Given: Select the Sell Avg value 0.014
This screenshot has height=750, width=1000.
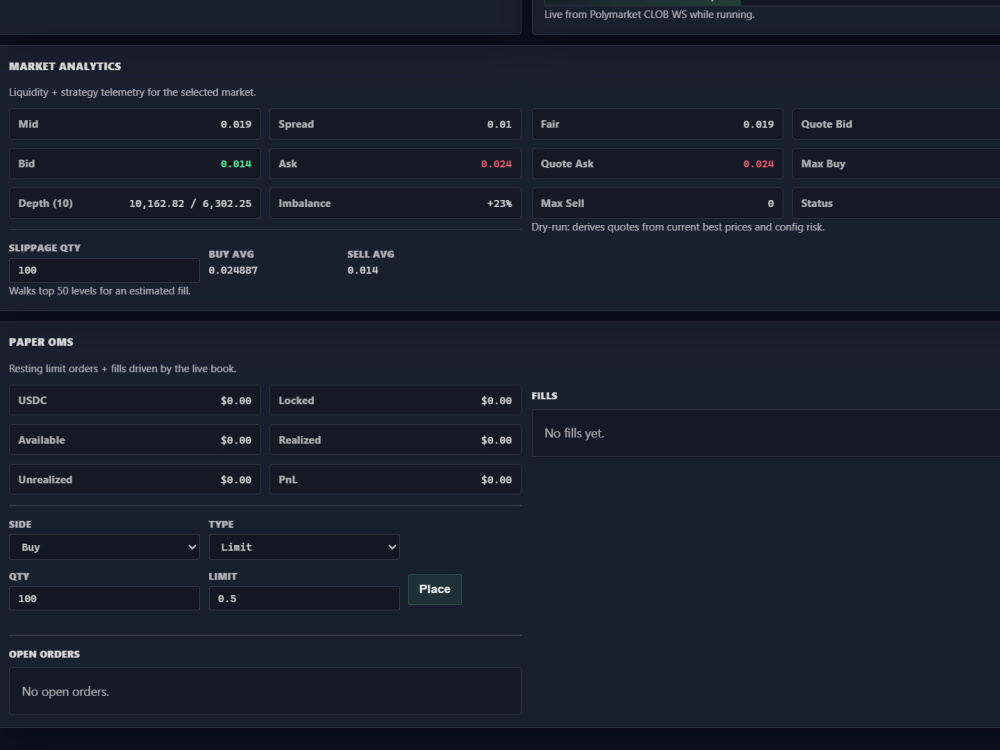Looking at the screenshot, I should (363, 270).
